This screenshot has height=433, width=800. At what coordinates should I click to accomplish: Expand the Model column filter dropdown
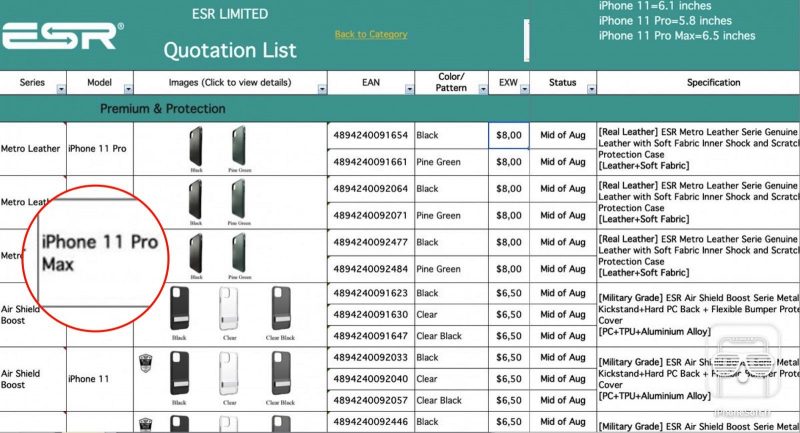coord(128,89)
